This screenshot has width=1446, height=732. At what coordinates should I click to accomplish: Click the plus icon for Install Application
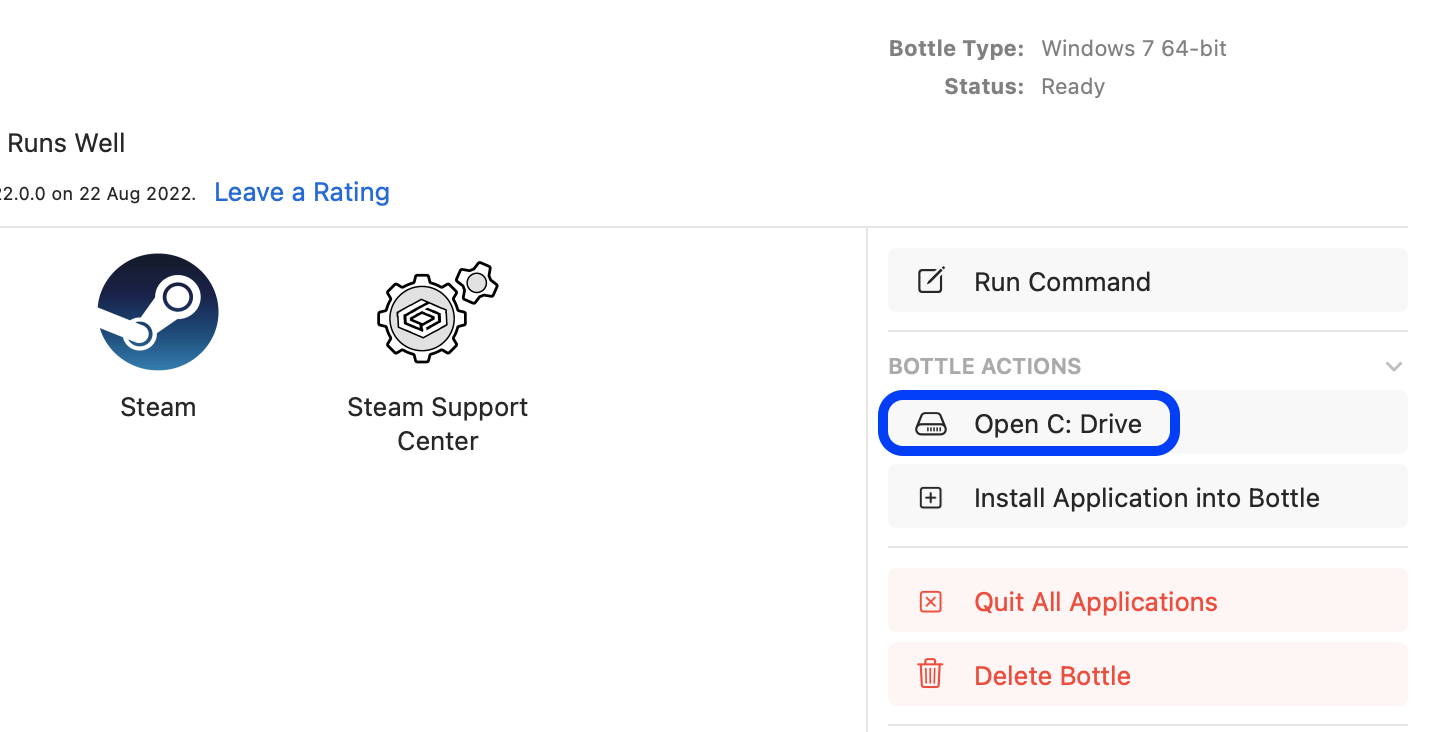point(931,498)
